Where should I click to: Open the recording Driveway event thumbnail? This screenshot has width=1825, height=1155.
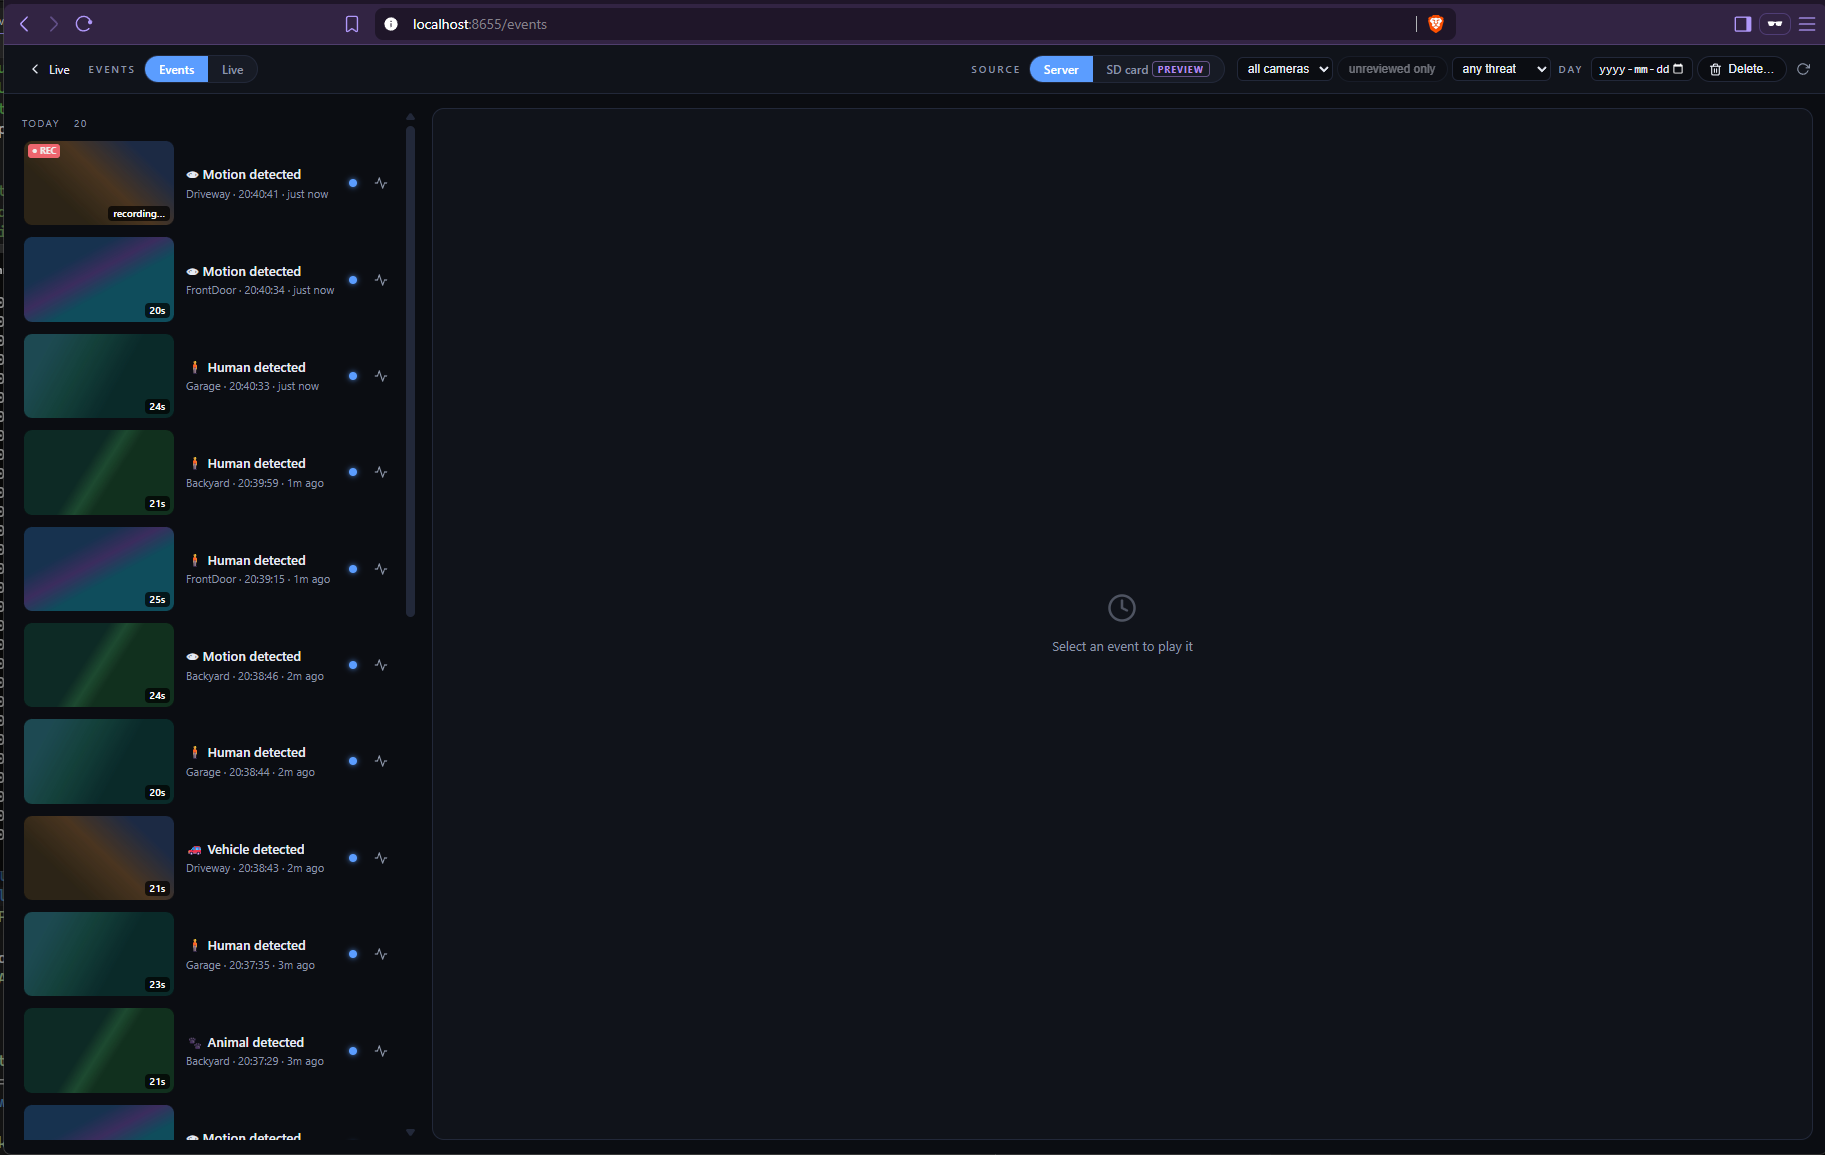point(99,183)
